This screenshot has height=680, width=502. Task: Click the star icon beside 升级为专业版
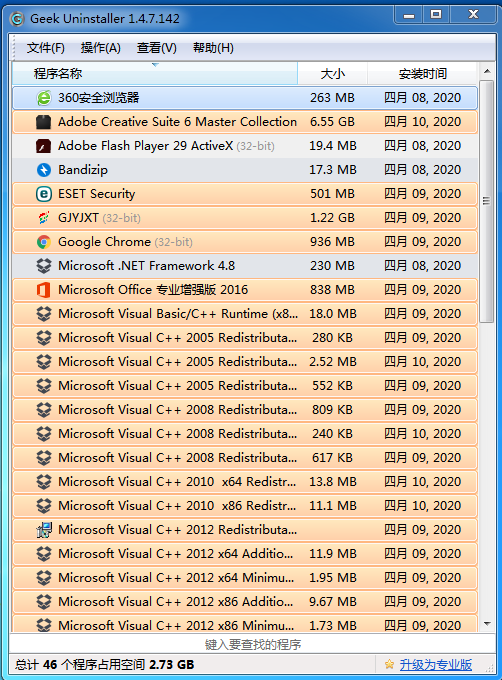[389, 664]
